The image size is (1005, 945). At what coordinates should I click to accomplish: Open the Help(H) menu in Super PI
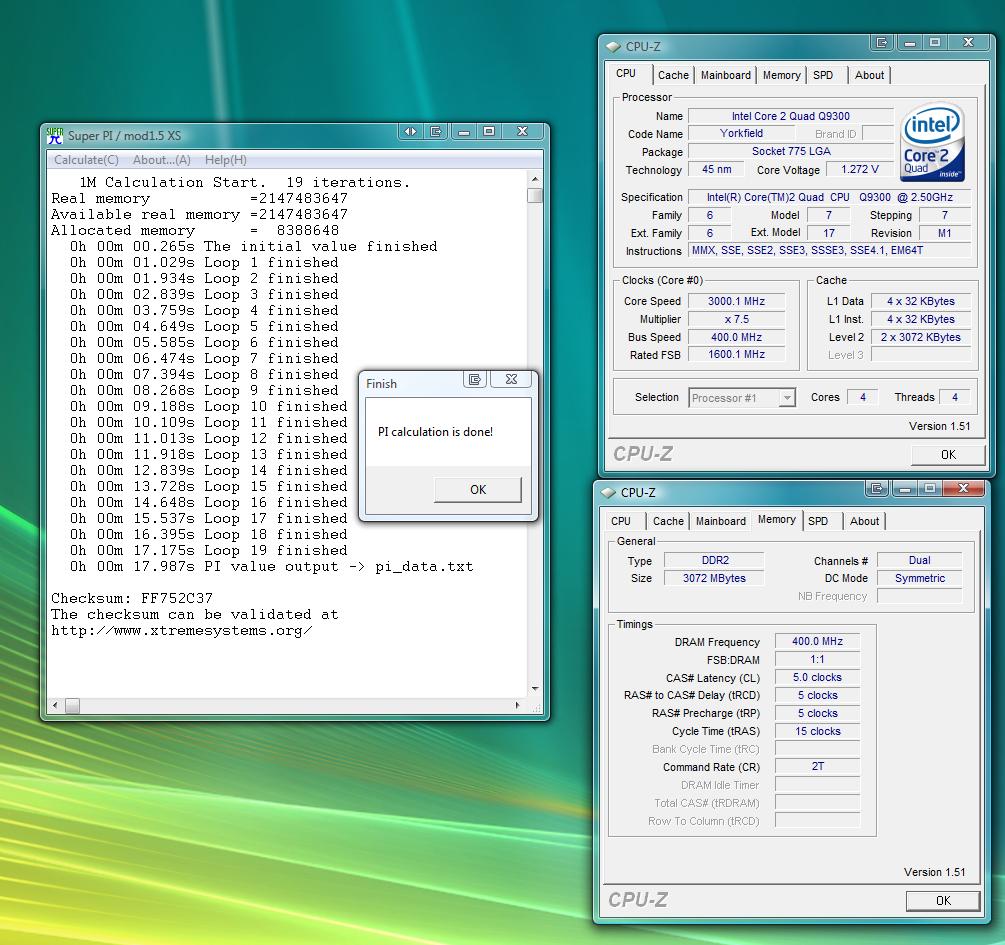pos(226,160)
